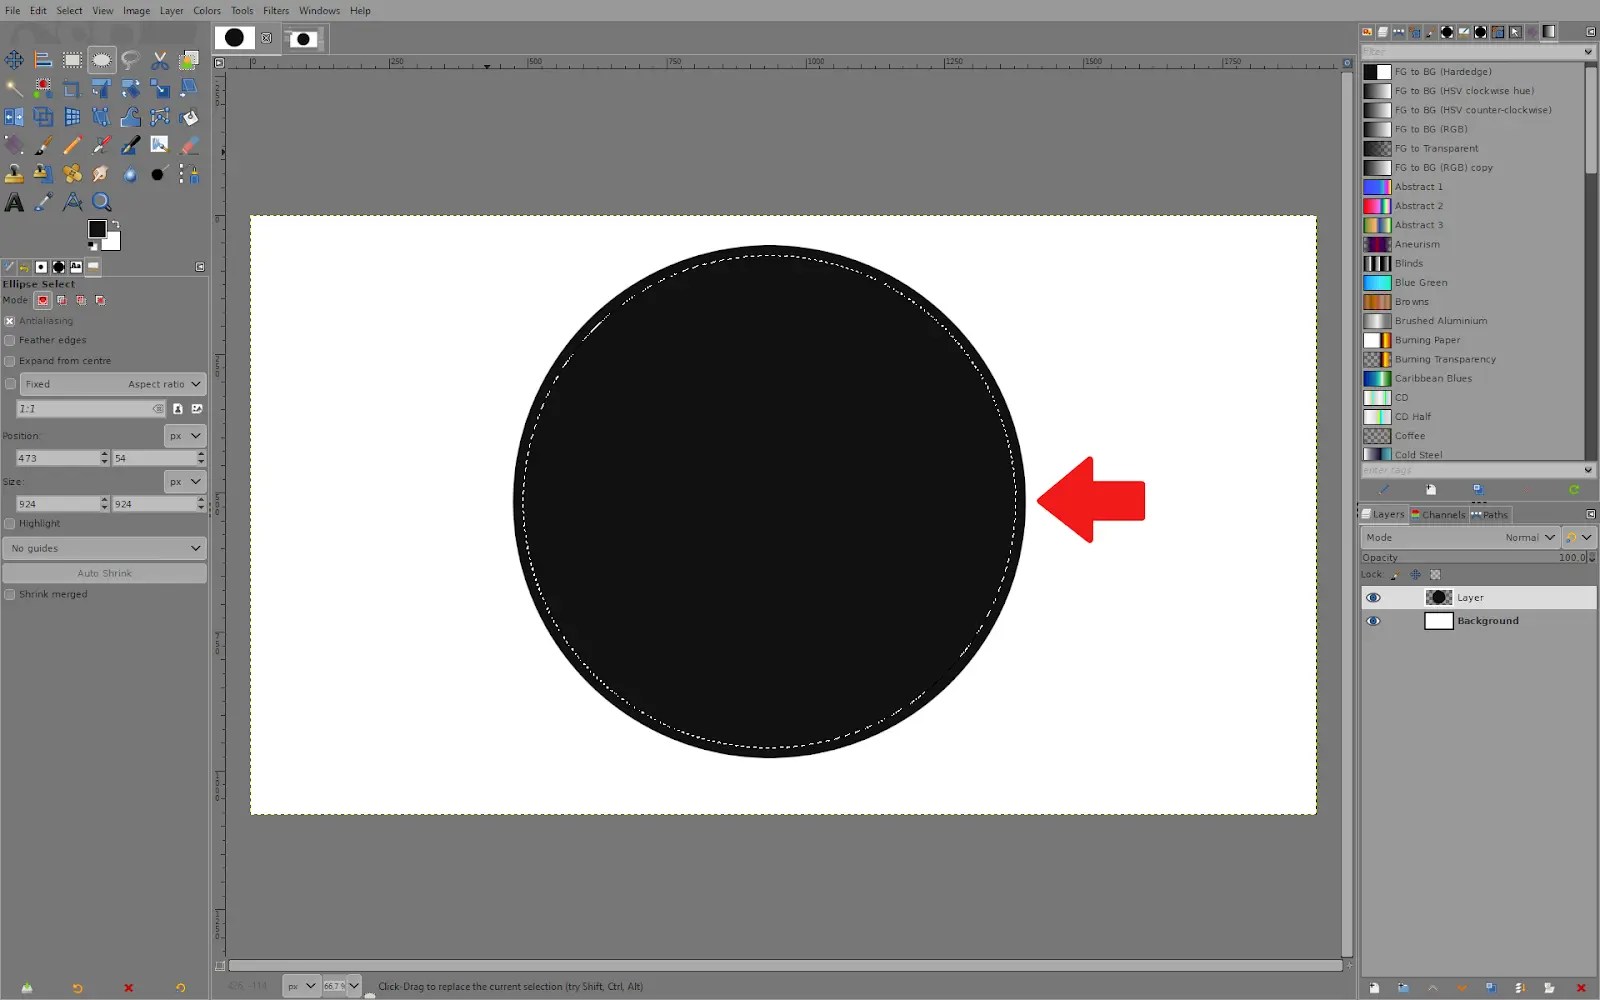1600x1000 pixels.
Task: Open the layer Mode dropdown showing Normal
Action: tap(1530, 537)
